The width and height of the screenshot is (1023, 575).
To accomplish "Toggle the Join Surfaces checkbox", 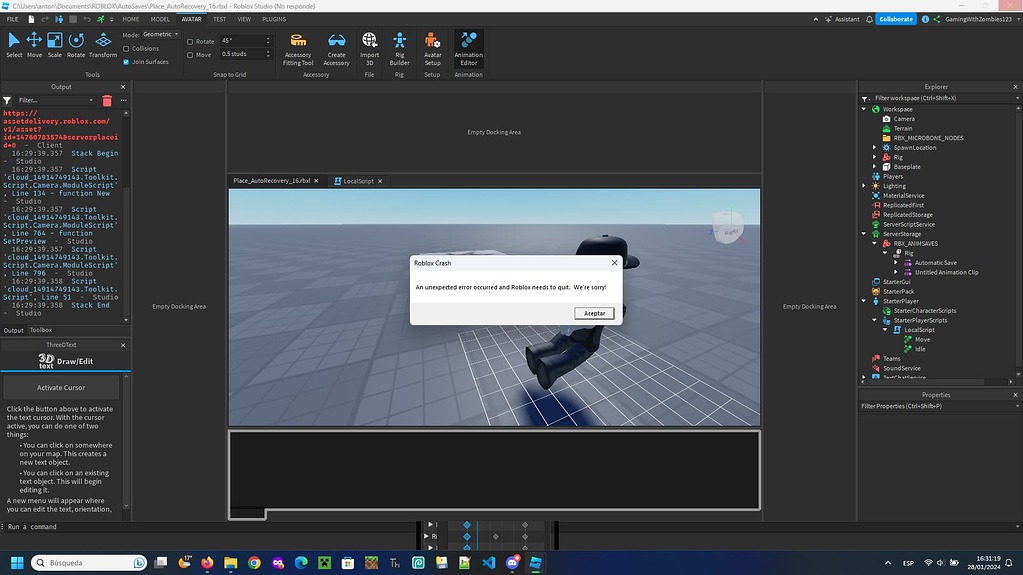I will [x=126, y=62].
